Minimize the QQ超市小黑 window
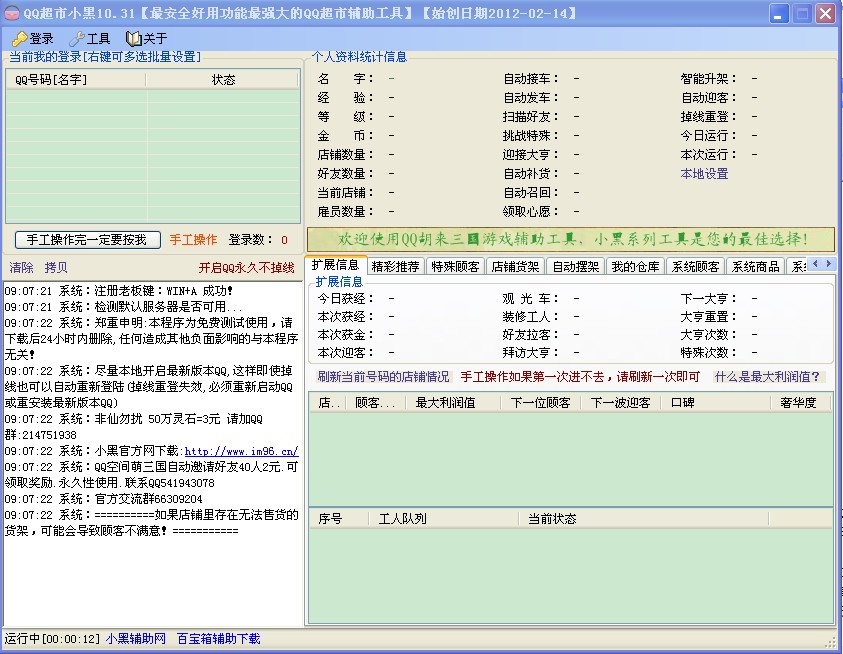 (x=778, y=13)
